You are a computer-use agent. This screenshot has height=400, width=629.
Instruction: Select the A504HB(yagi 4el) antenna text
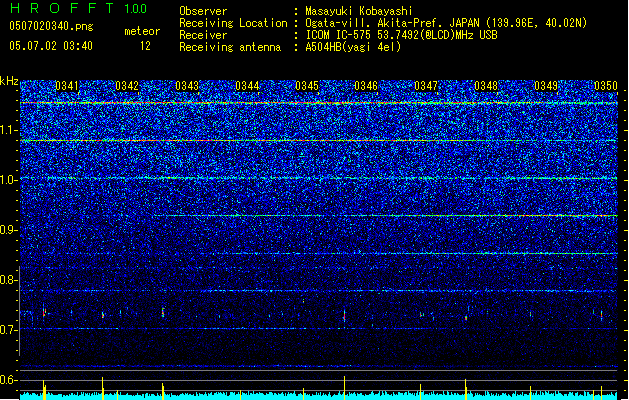(353, 47)
